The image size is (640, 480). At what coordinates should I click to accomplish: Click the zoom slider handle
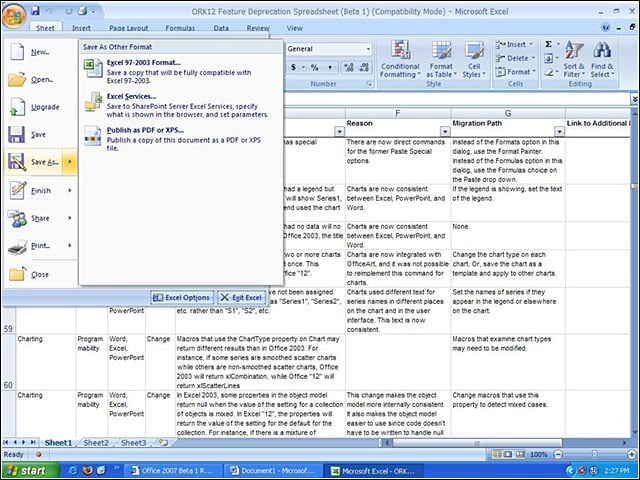595,454
